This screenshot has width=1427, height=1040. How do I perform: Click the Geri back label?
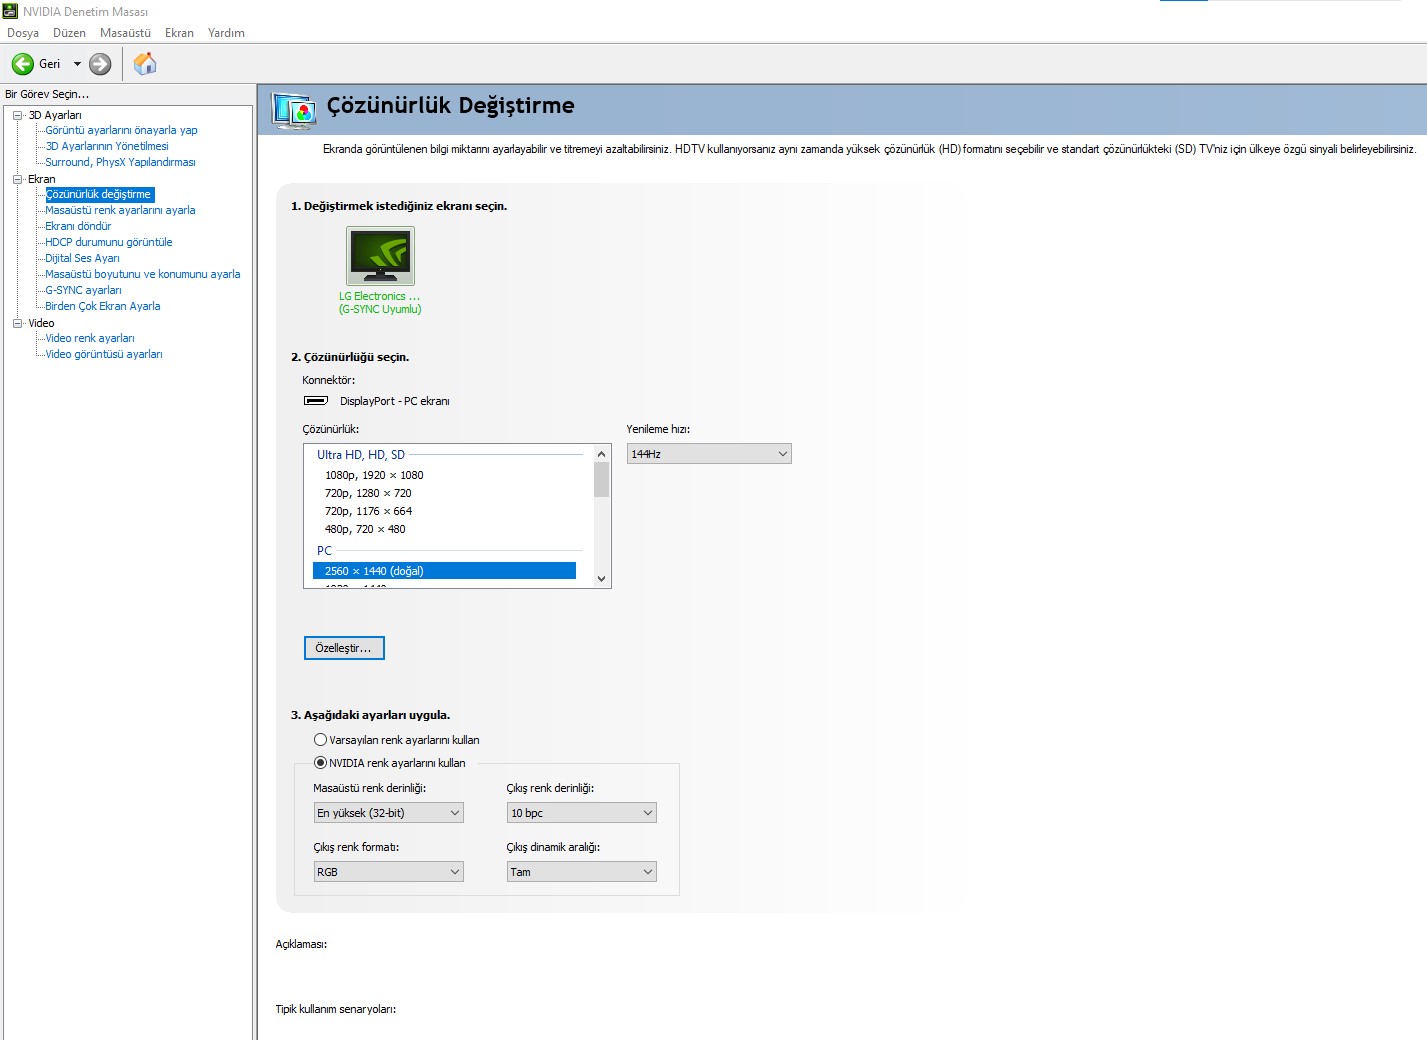pos(49,64)
